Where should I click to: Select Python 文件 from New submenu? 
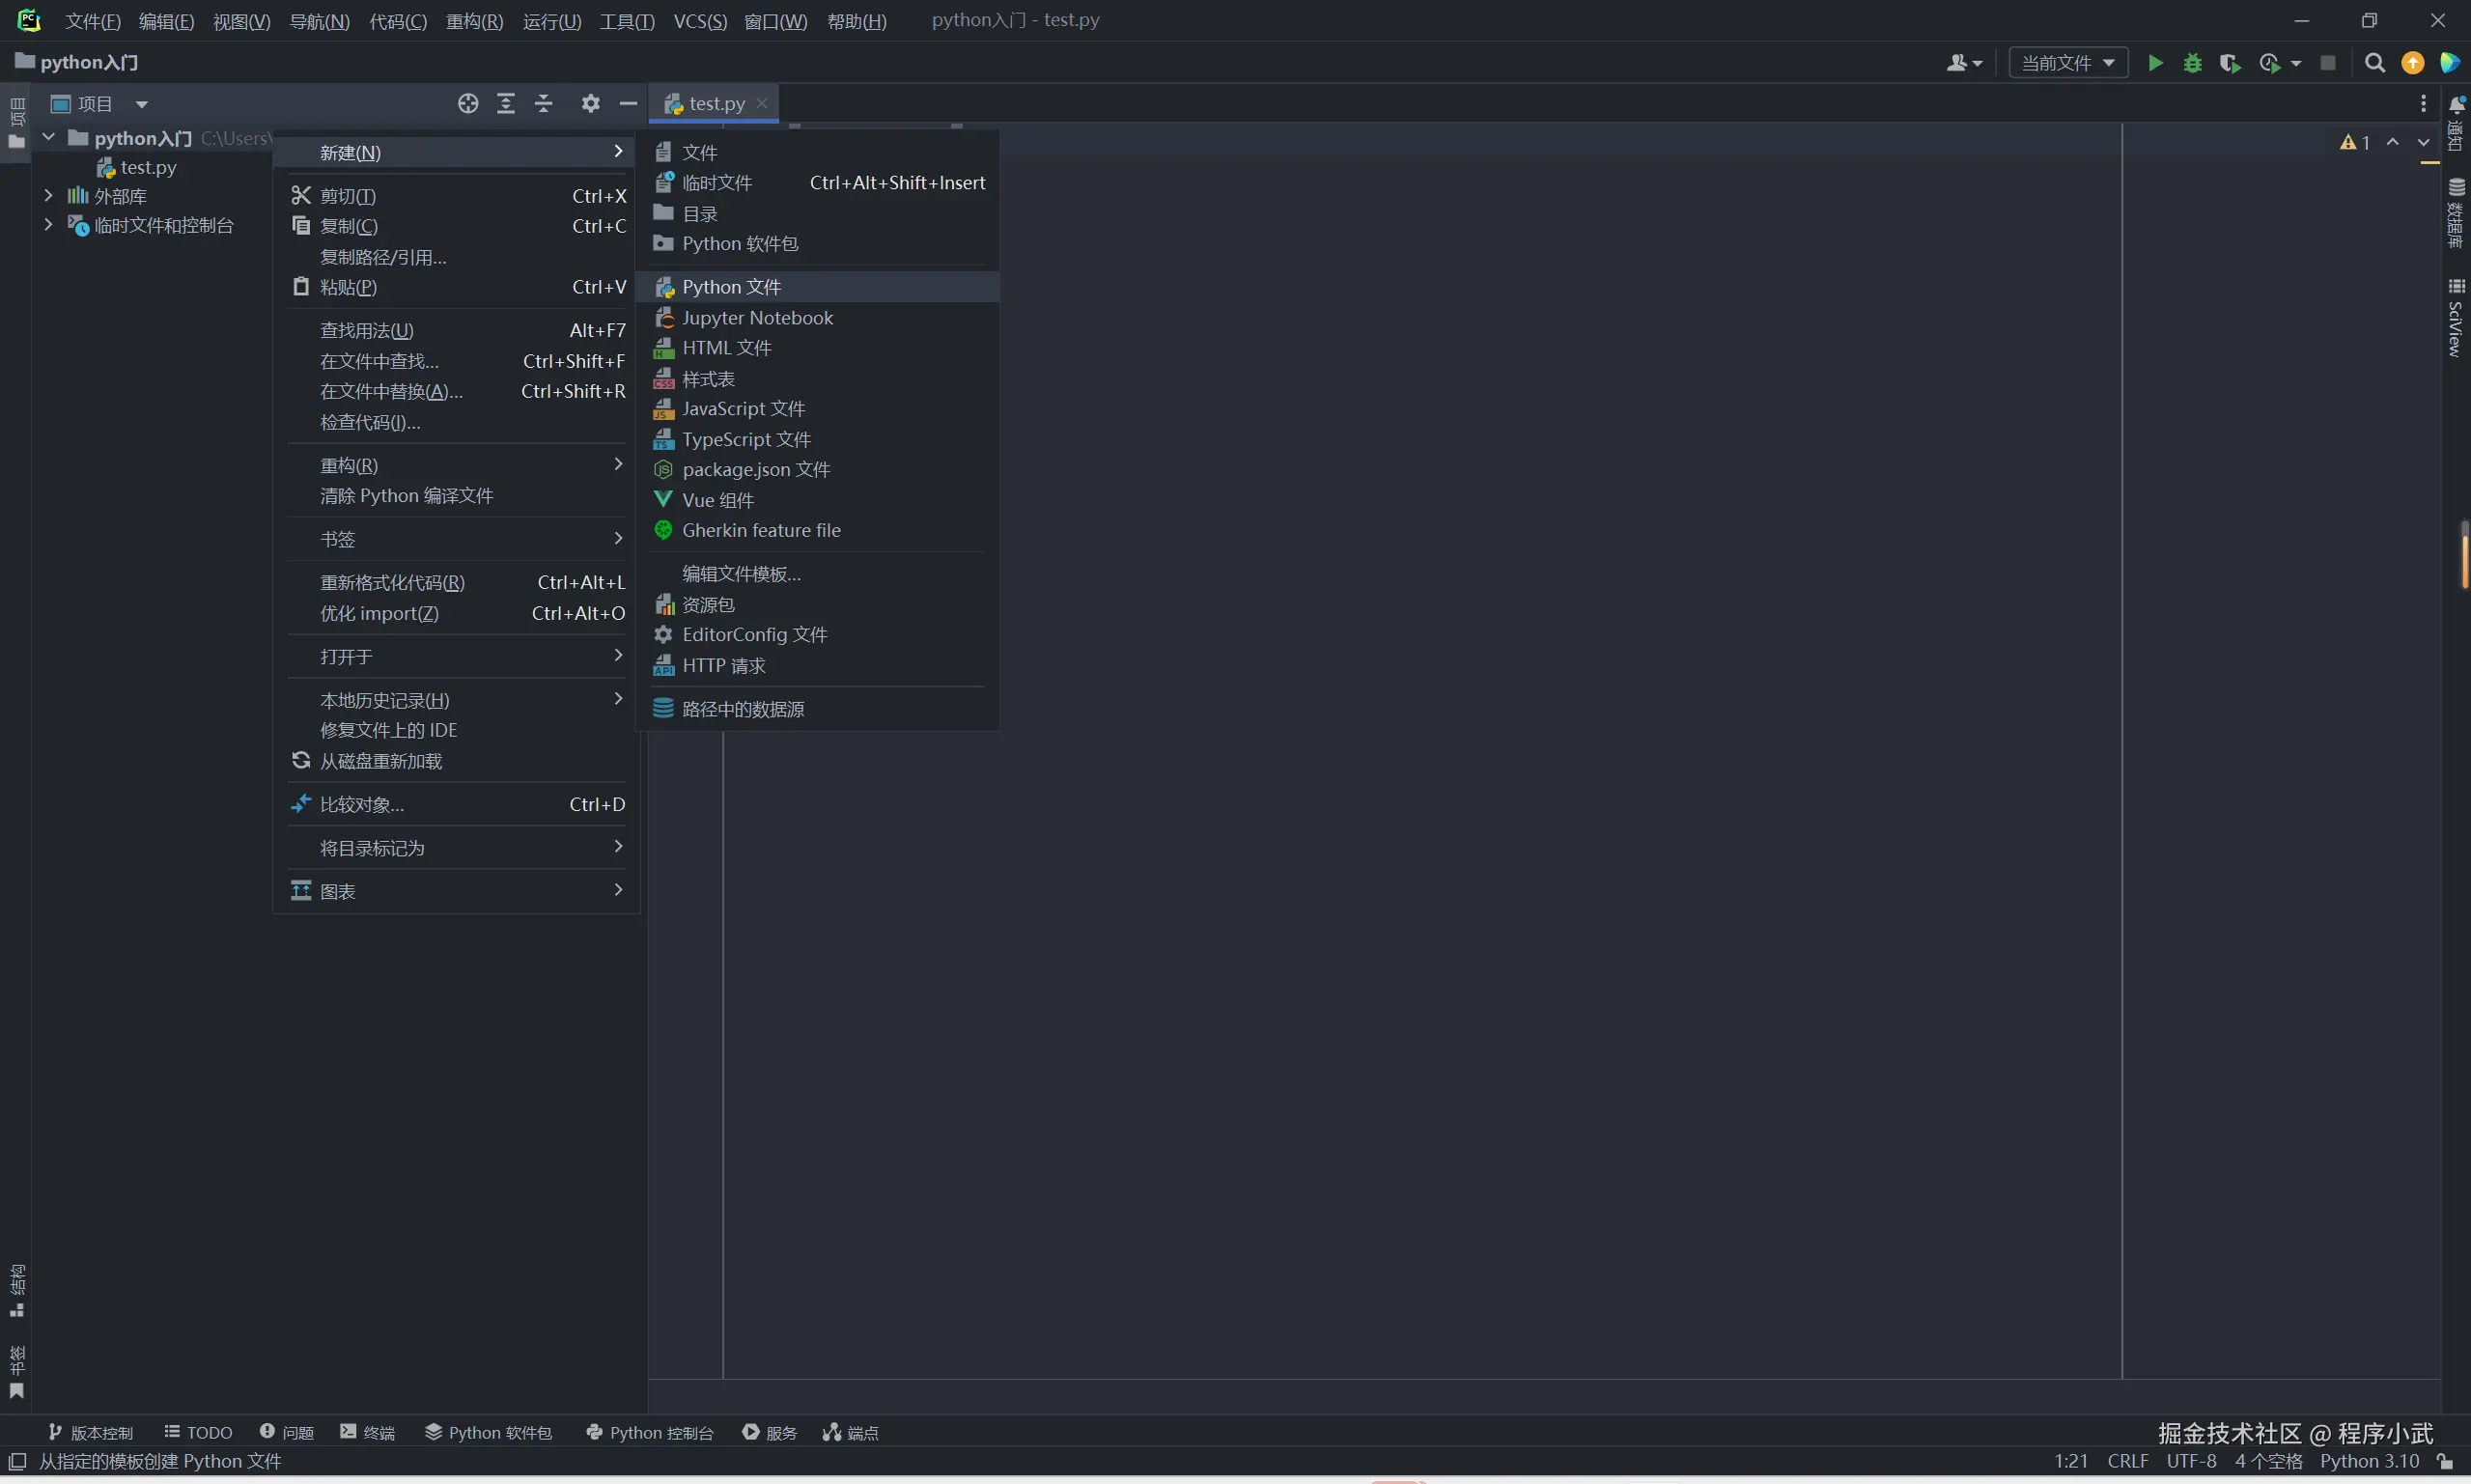(731, 287)
